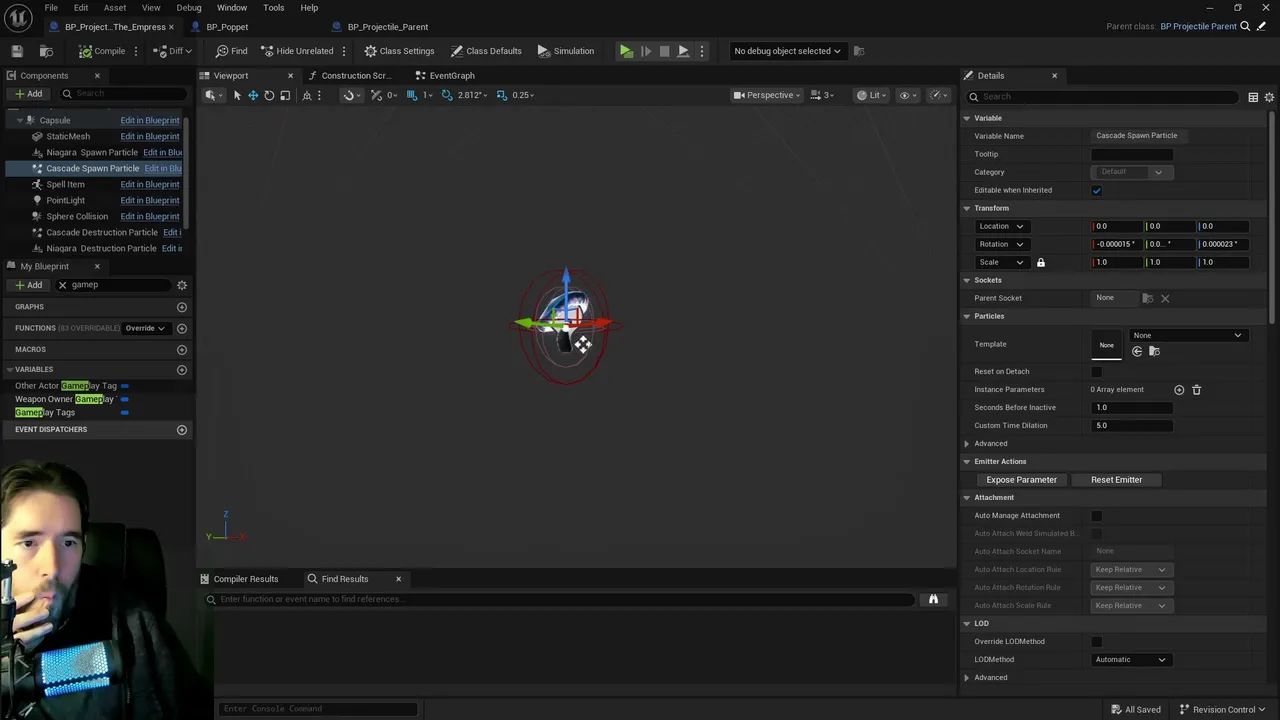This screenshot has width=1280, height=720.
Task: Open the viewport Show eye menu
Action: (x=907, y=95)
